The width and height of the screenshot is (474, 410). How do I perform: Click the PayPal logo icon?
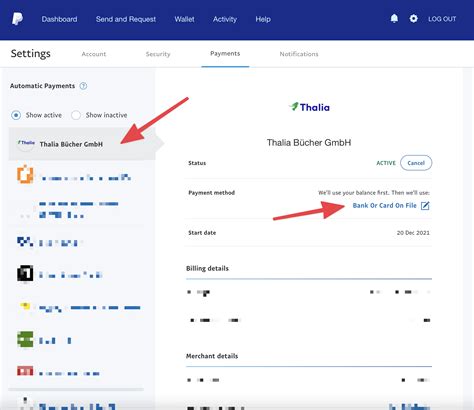point(17,19)
